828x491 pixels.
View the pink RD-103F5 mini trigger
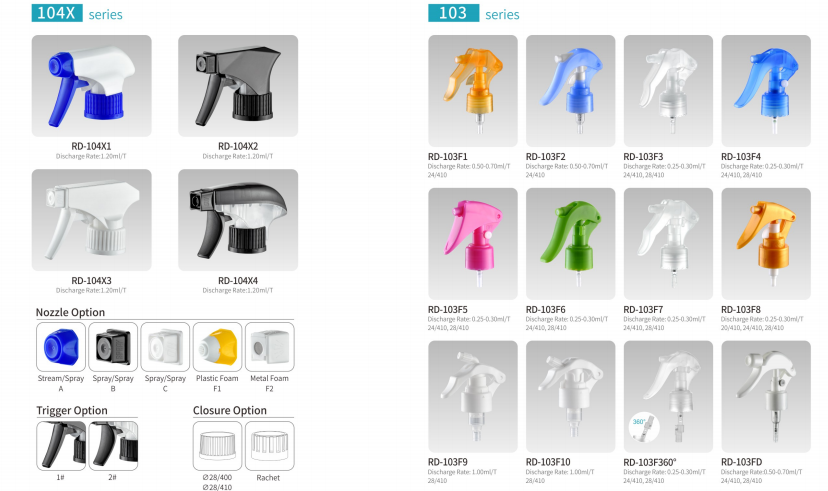click(473, 244)
